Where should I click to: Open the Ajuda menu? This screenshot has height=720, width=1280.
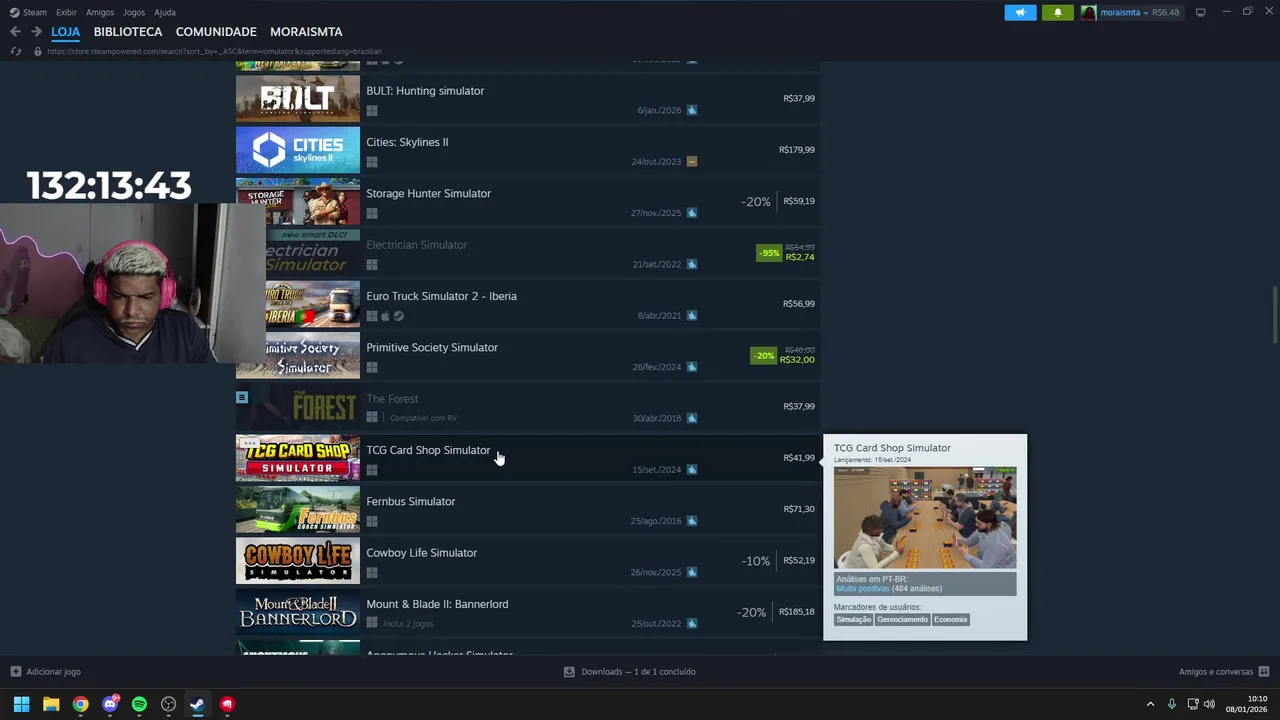tap(165, 12)
